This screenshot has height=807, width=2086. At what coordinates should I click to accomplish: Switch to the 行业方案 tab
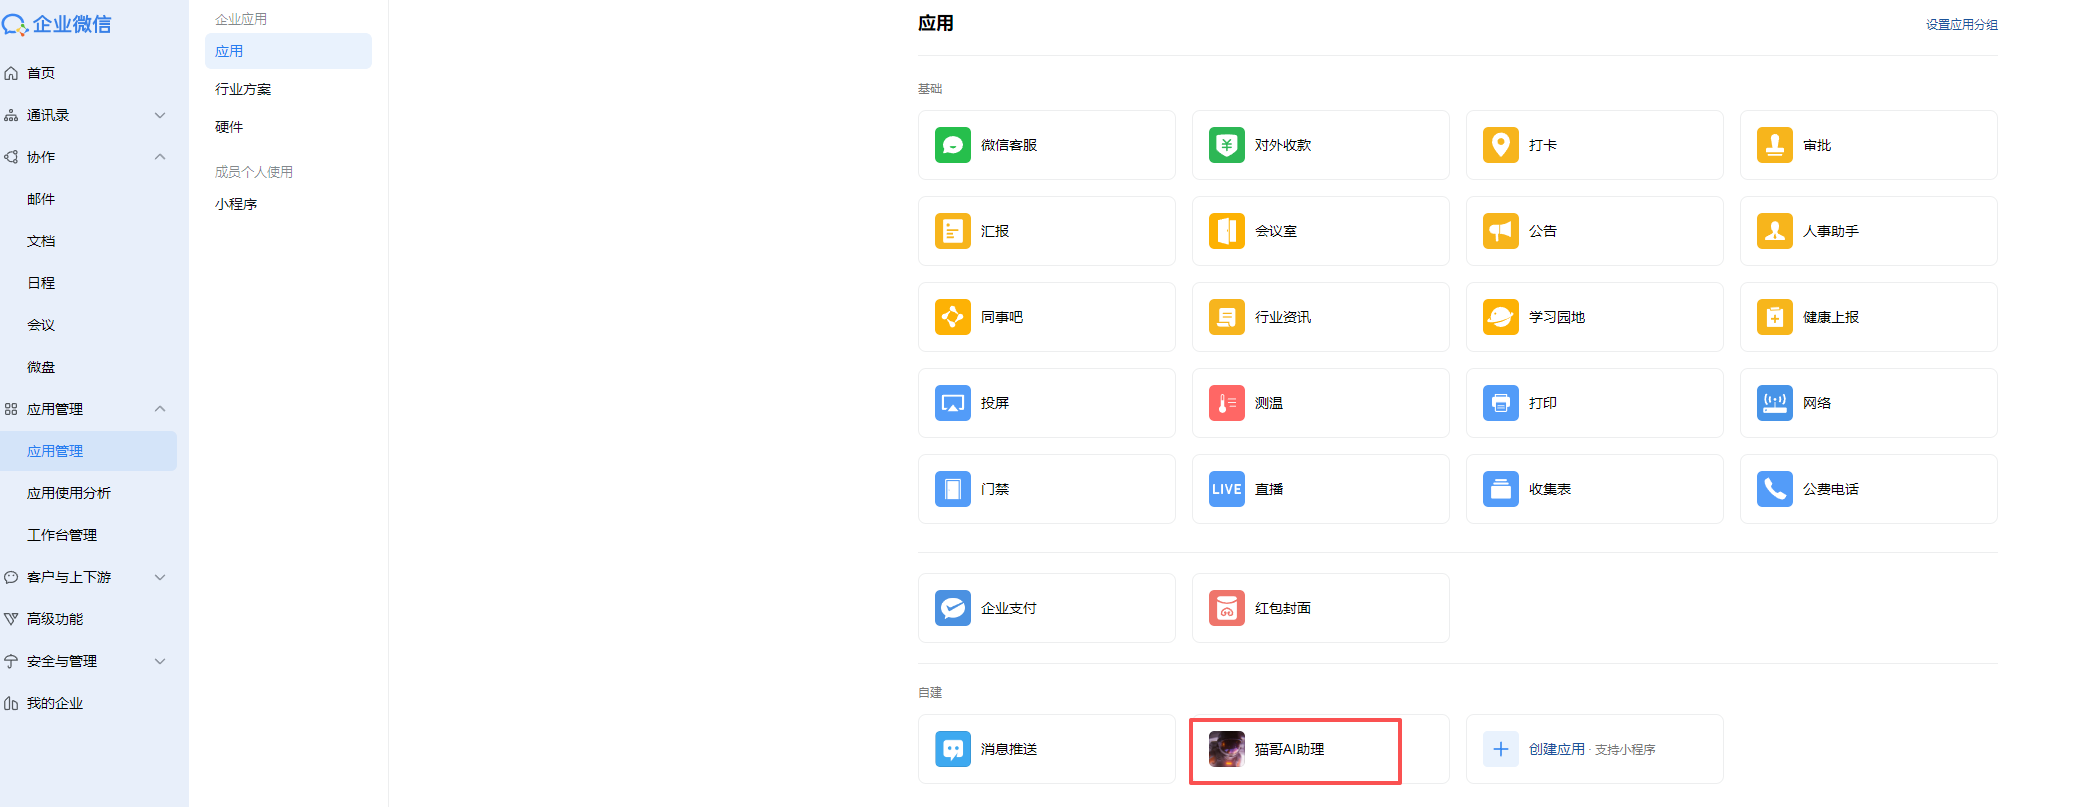(x=243, y=89)
